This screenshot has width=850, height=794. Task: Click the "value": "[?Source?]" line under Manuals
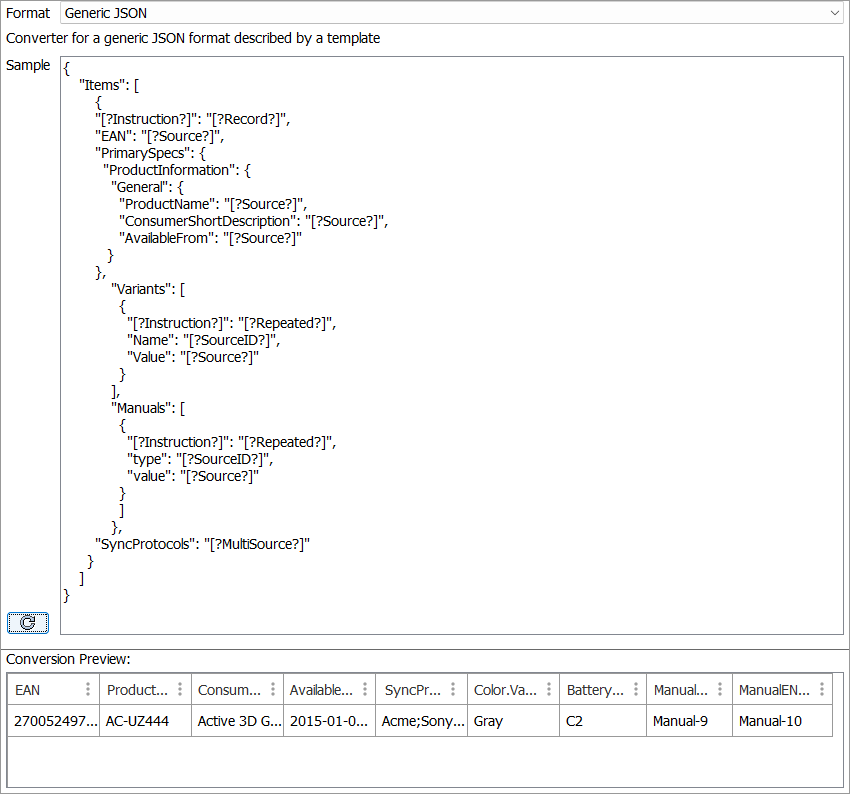point(193,476)
